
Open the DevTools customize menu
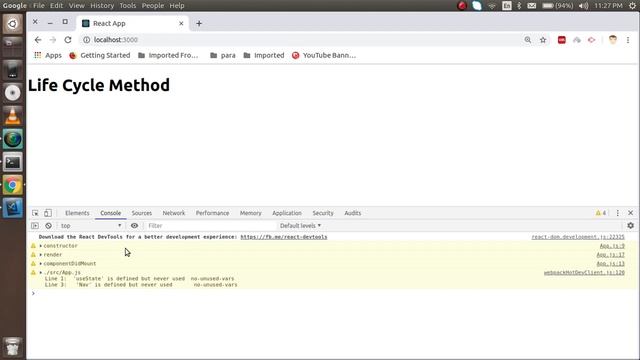click(x=618, y=213)
